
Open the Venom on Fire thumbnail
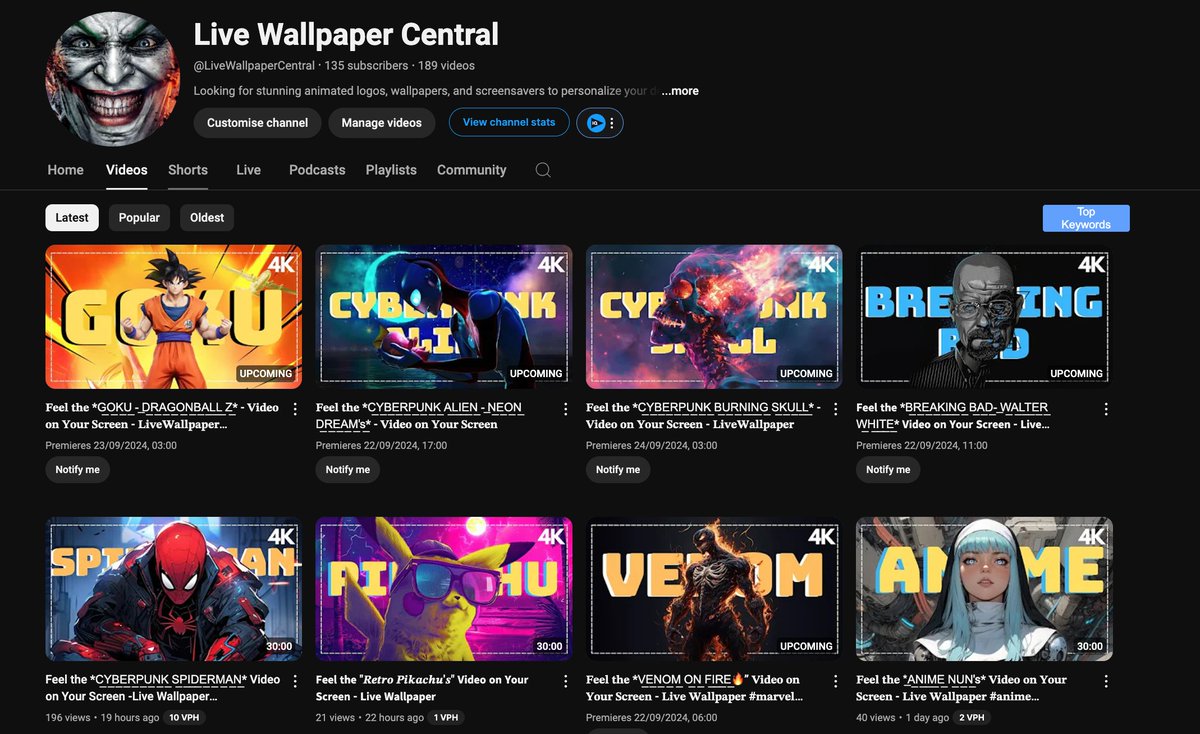(714, 589)
